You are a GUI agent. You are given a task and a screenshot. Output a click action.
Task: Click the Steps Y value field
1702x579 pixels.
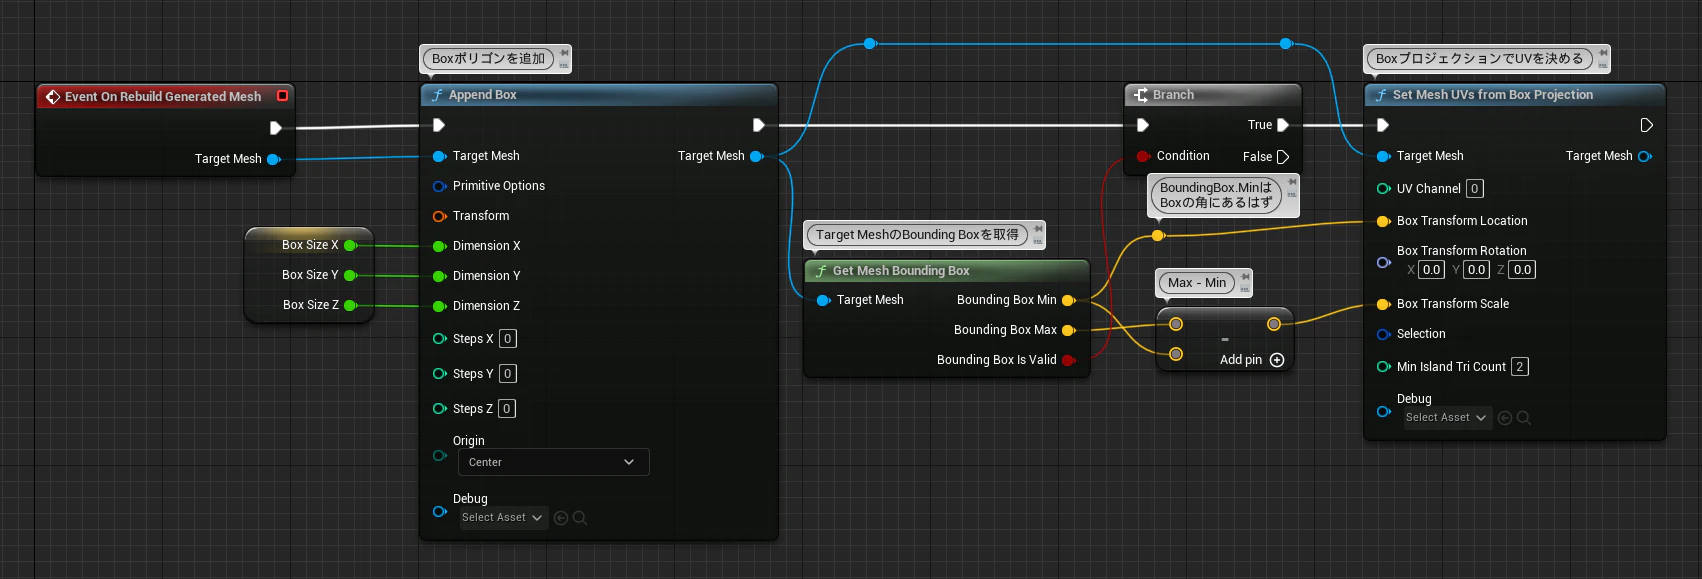tap(508, 374)
